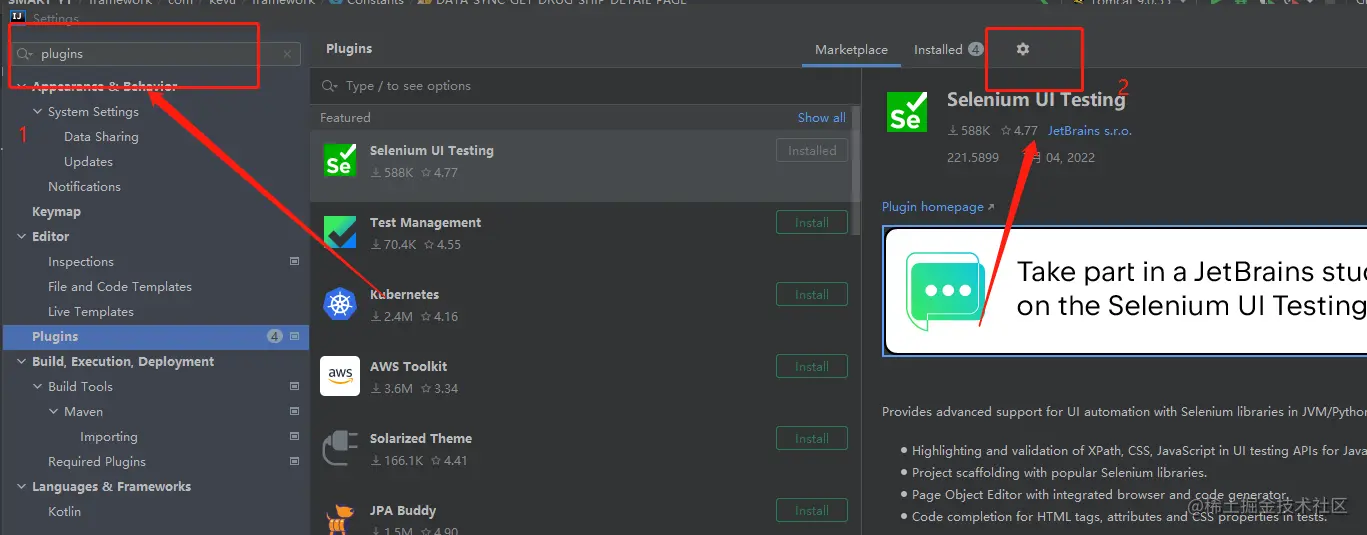
Task: Click the Plugins row project-level icon
Action: pos(294,337)
